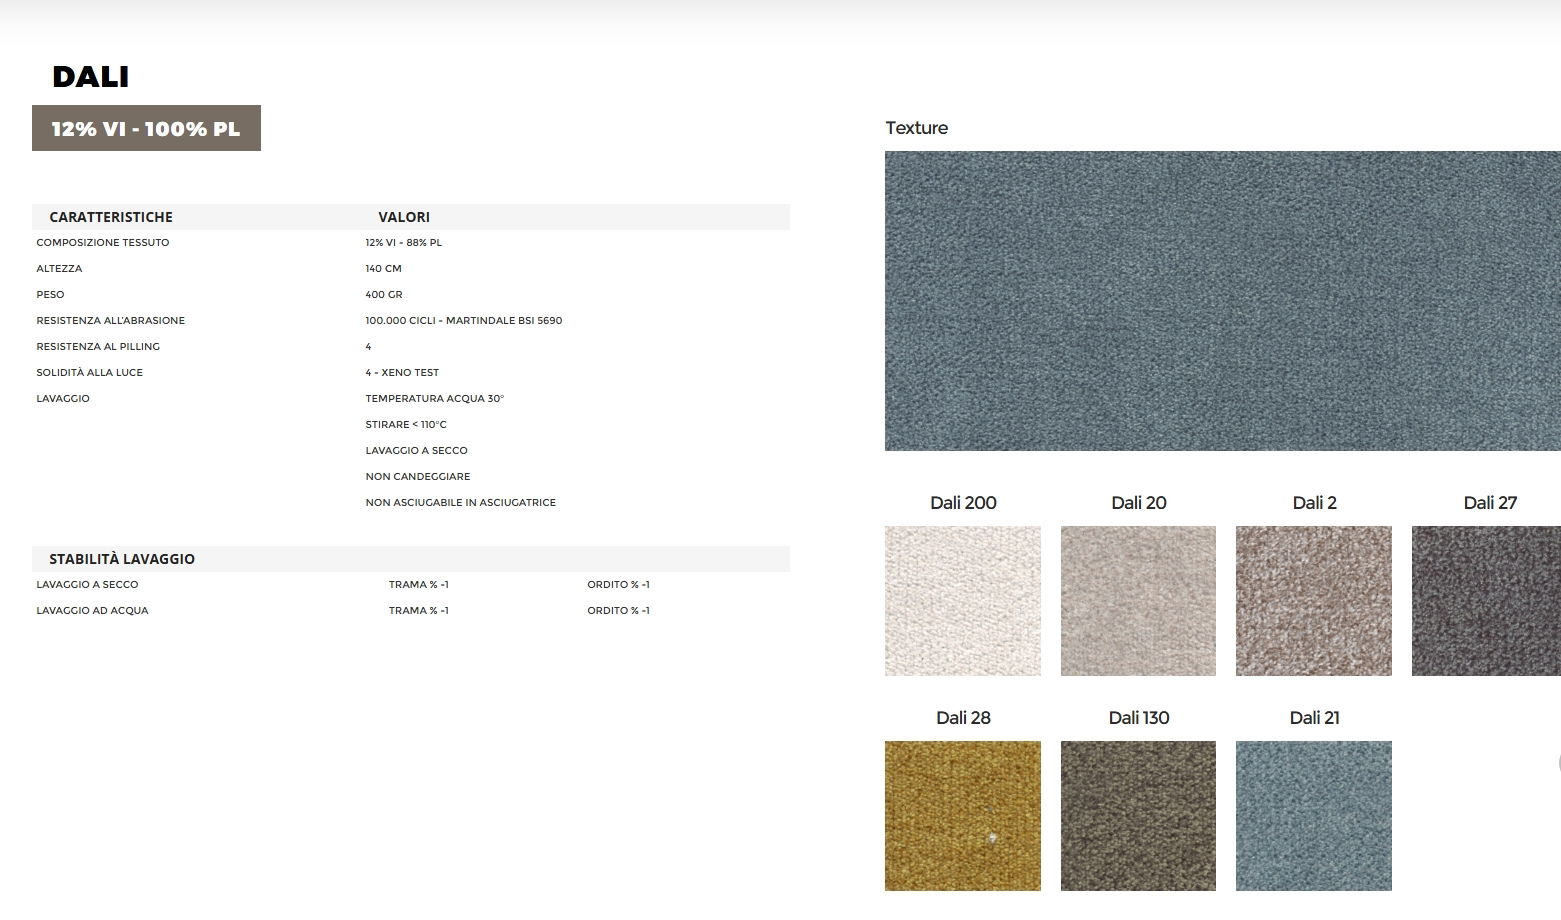This screenshot has width=1561, height=920.
Task: Click the Dali 200 name label
Action: [x=963, y=503]
